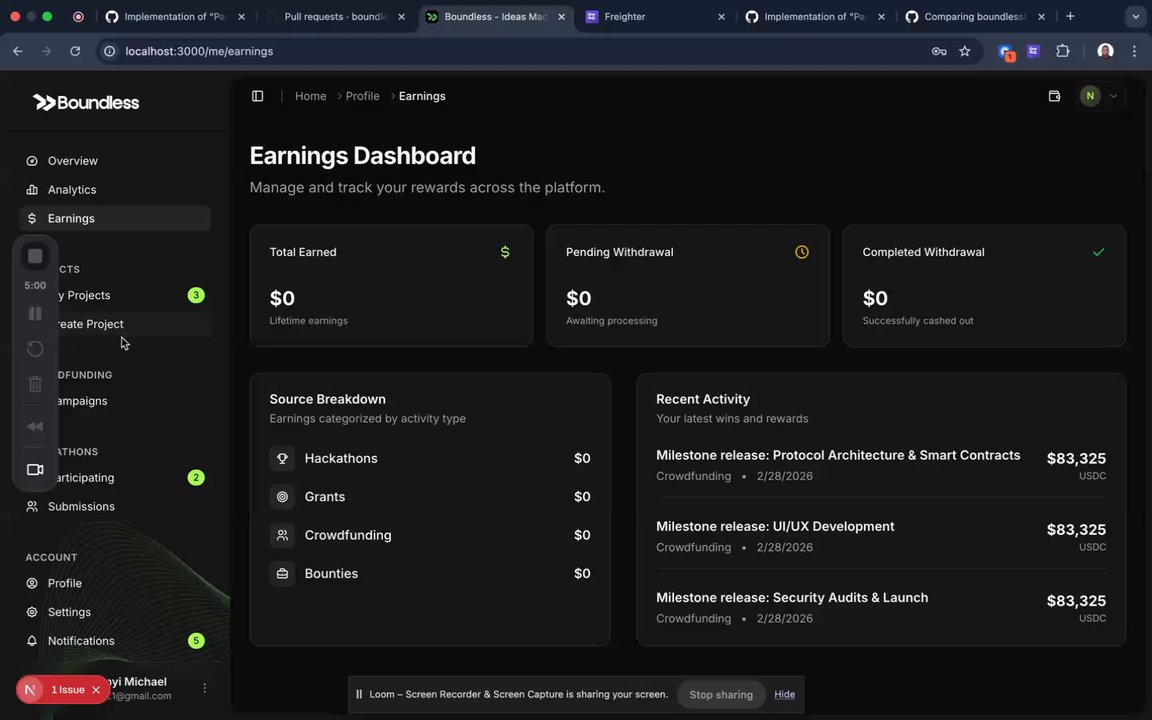Click the green 2 badge on Participating
Image resolution: width=1152 pixels, height=720 pixels.
point(196,478)
